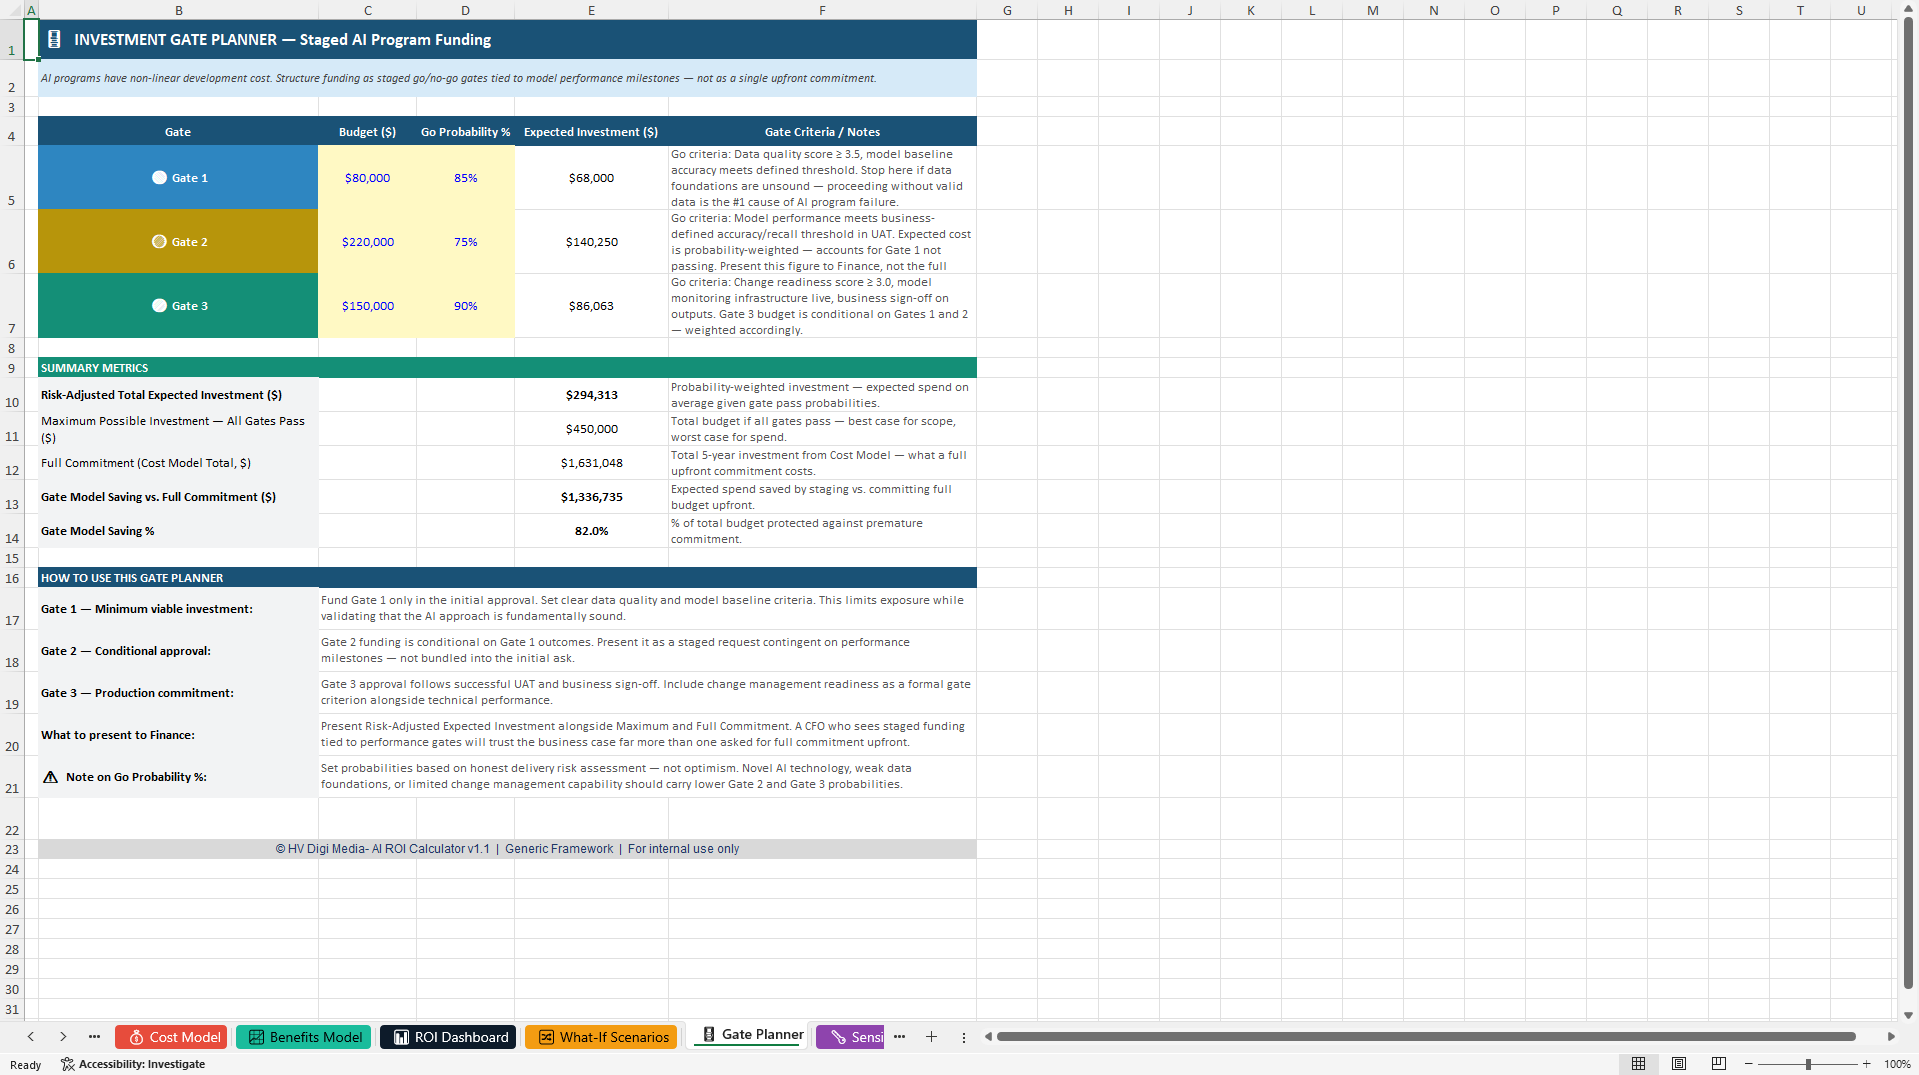This screenshot has width=1919, height=1075.
Task: Select column M header
Action: click(x=1373, y=10)
